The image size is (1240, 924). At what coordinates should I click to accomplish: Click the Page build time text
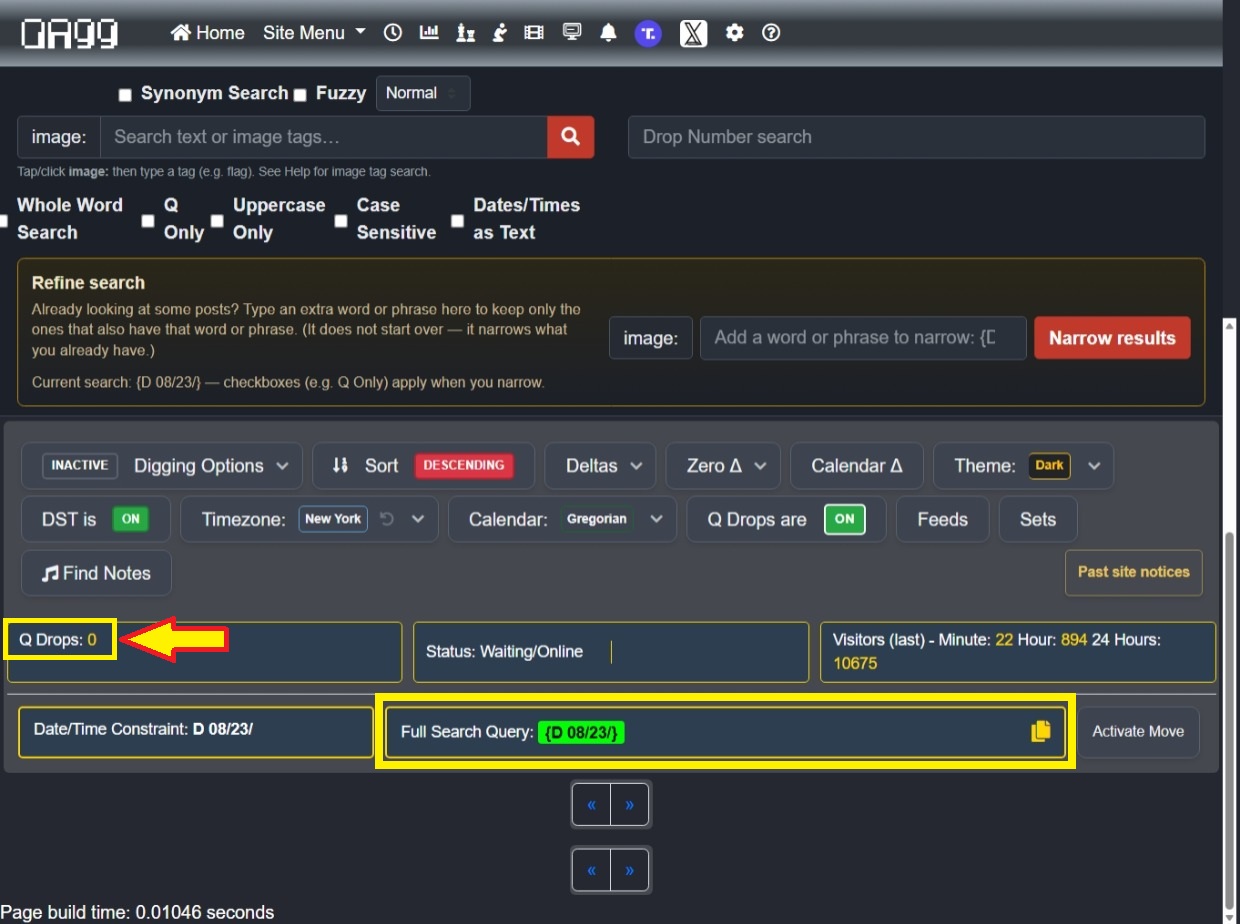point(137,912)
